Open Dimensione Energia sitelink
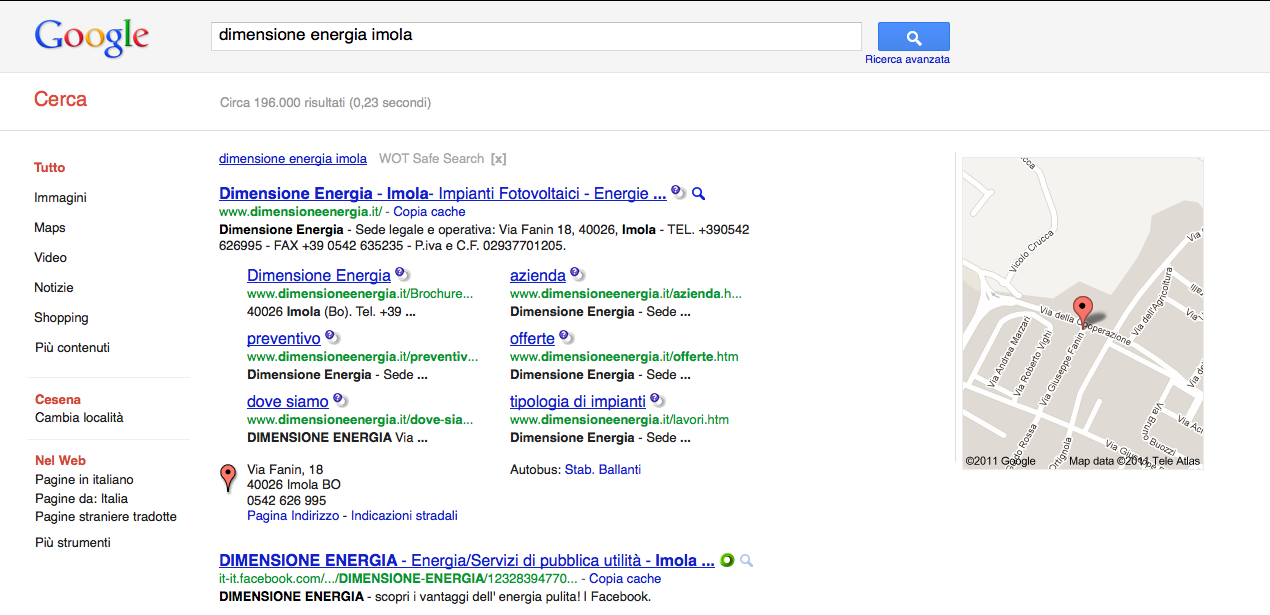The width and height of the screenshot is (1270, 615). [319, 275]
